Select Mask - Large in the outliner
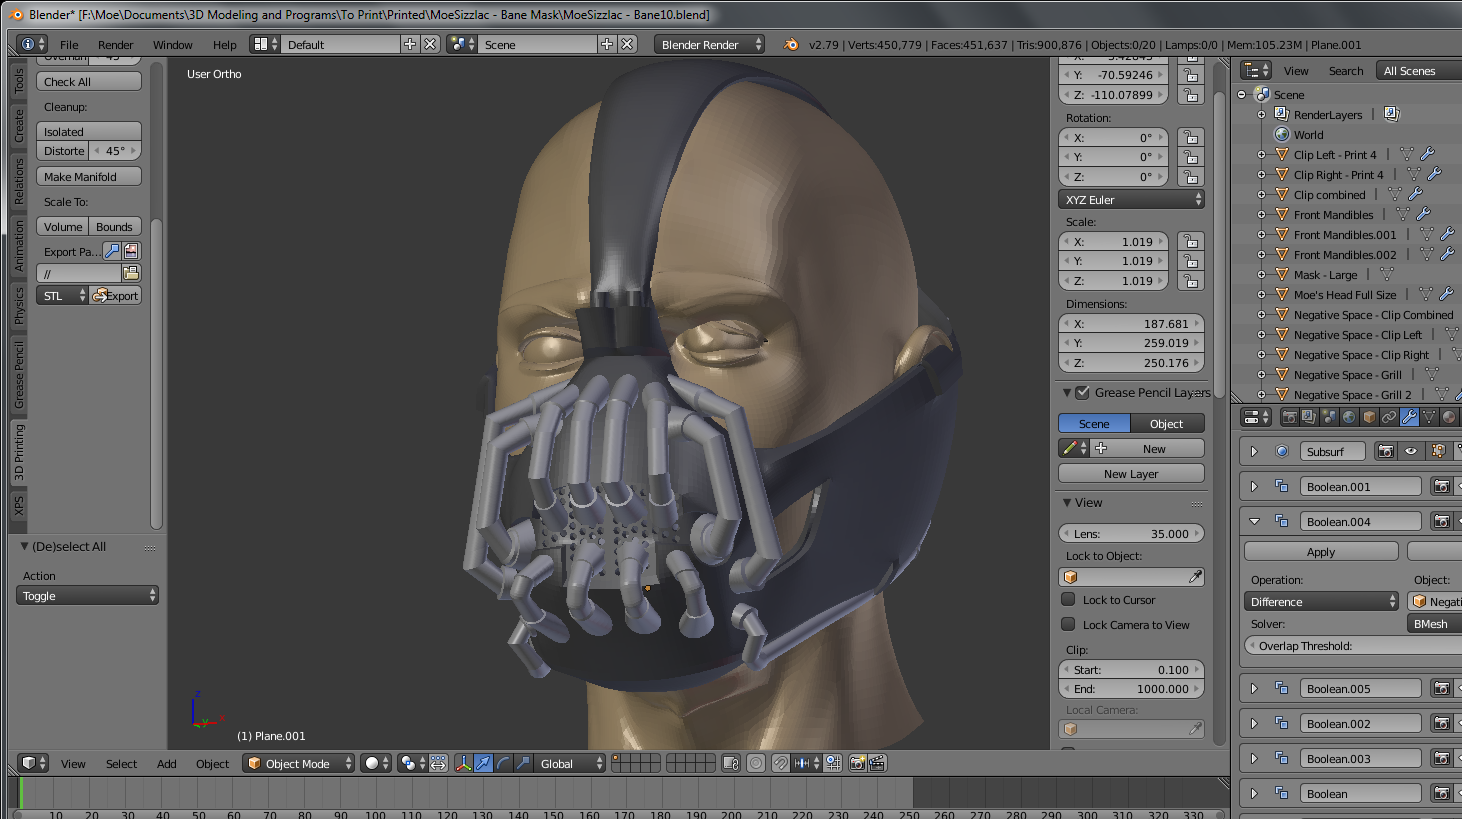The height and width of the screenshot is (819, 1462). (1325, 275)
